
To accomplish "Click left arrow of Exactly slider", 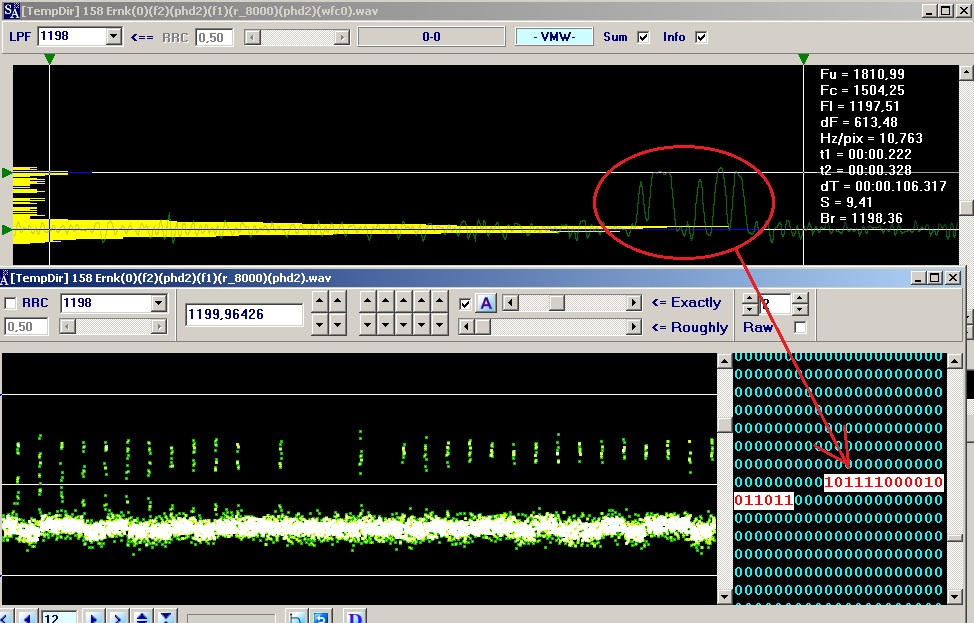I will [511, 302].
